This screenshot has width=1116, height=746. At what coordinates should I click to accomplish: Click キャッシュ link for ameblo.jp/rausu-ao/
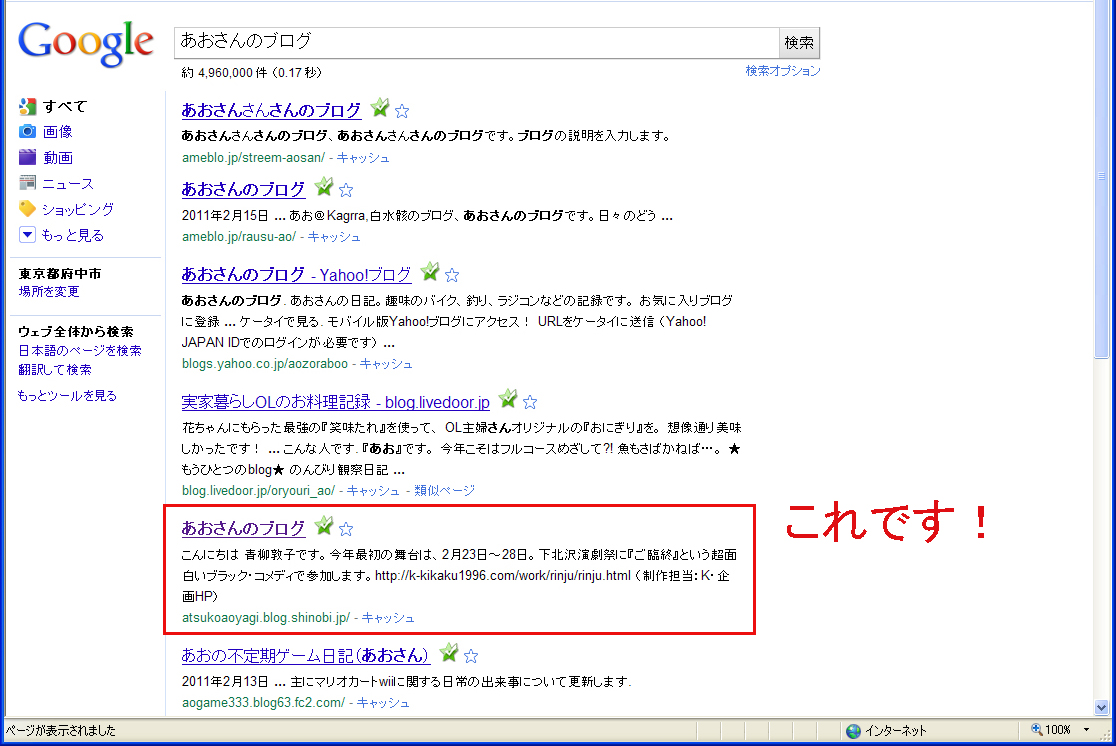334,236
